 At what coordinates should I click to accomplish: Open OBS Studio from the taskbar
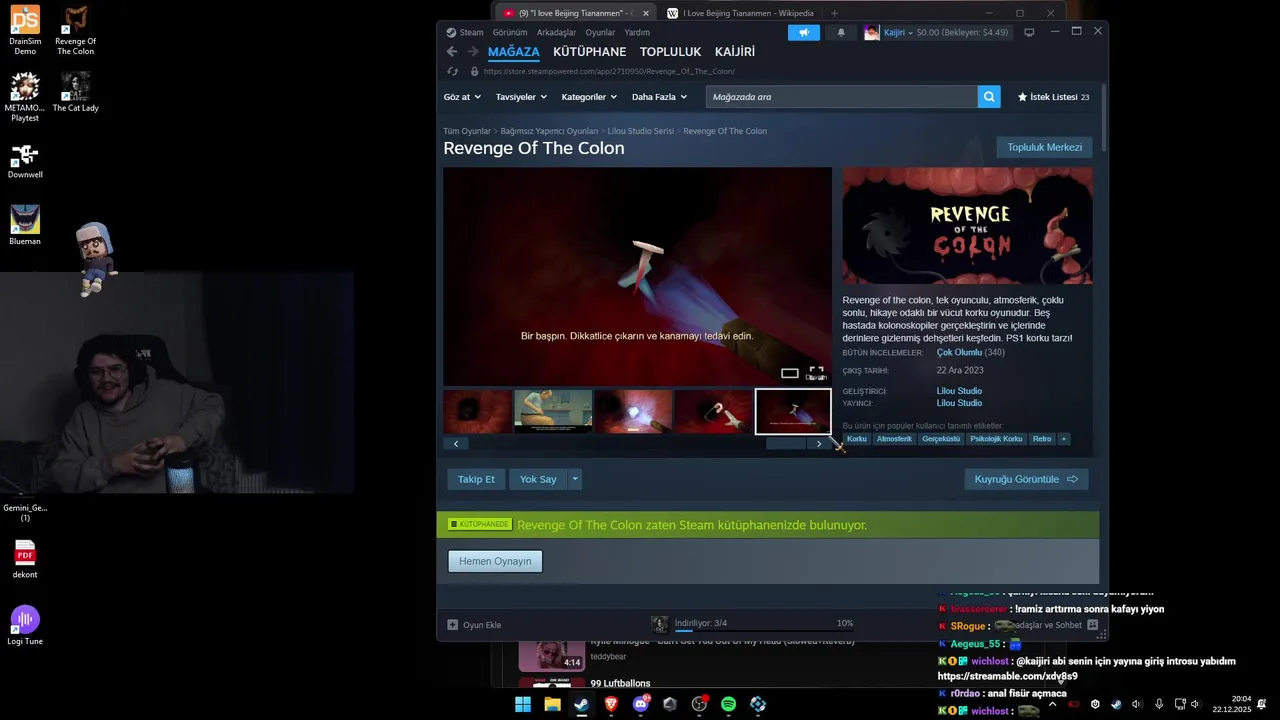click(699, 704)
